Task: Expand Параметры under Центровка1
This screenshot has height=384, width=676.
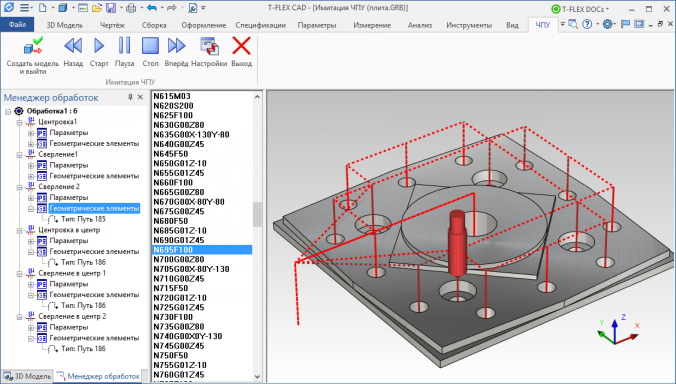Action: tap(31, 133)
